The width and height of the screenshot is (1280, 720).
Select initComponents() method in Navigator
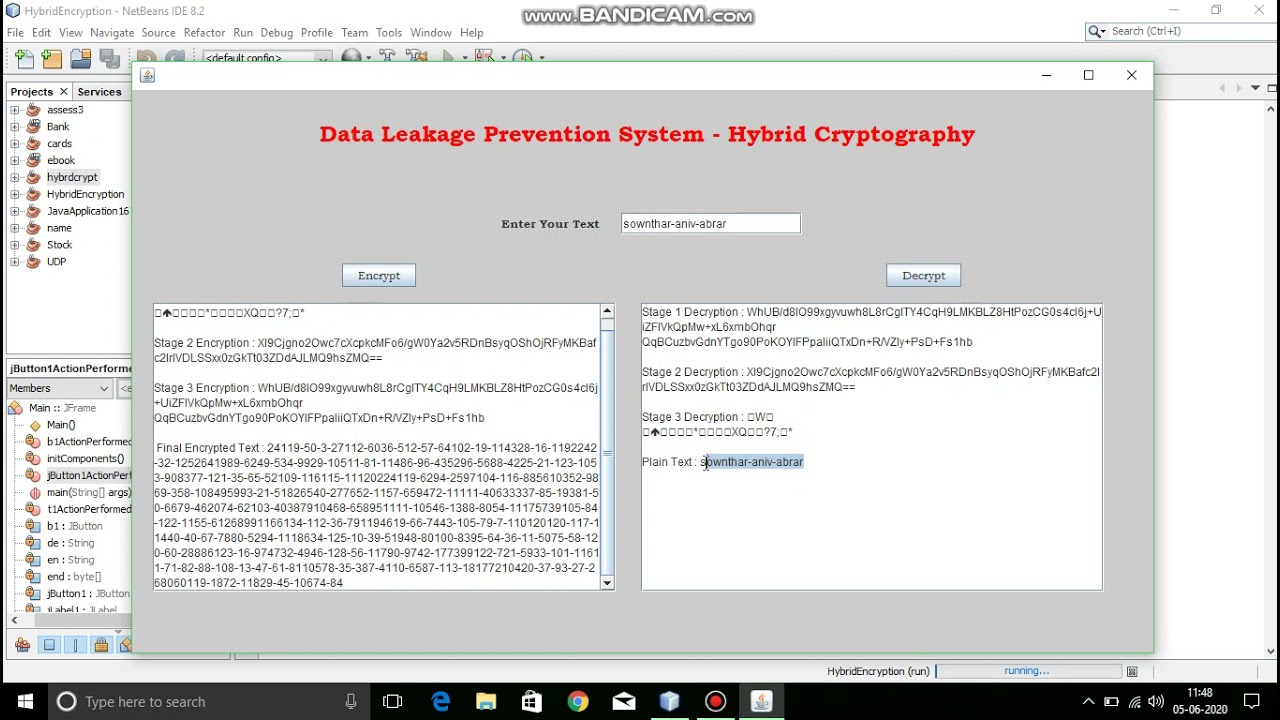[85, 459]
